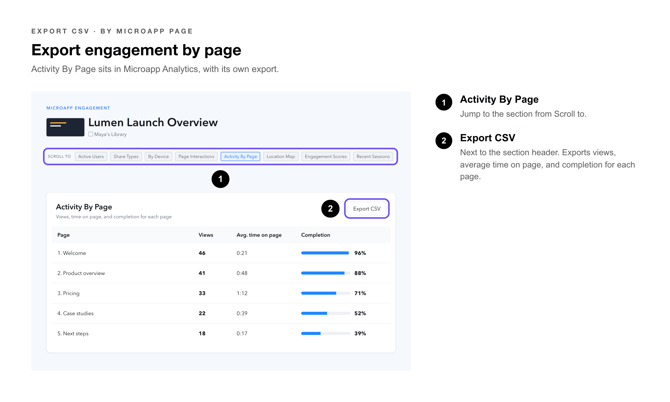The image size is (670, 402).
Task: Click the 96% completion percentage
Action: (360, 253)
